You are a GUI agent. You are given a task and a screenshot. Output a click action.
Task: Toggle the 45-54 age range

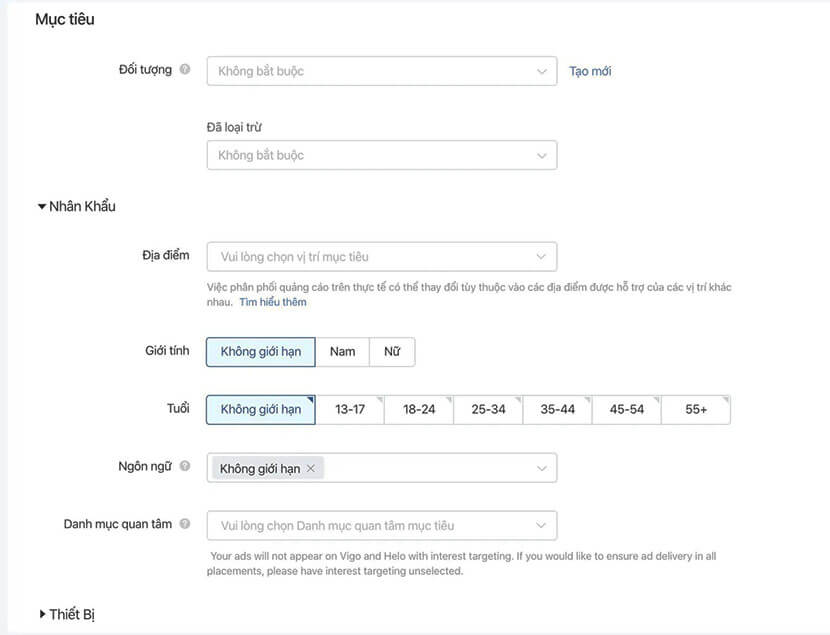(626, 410)
